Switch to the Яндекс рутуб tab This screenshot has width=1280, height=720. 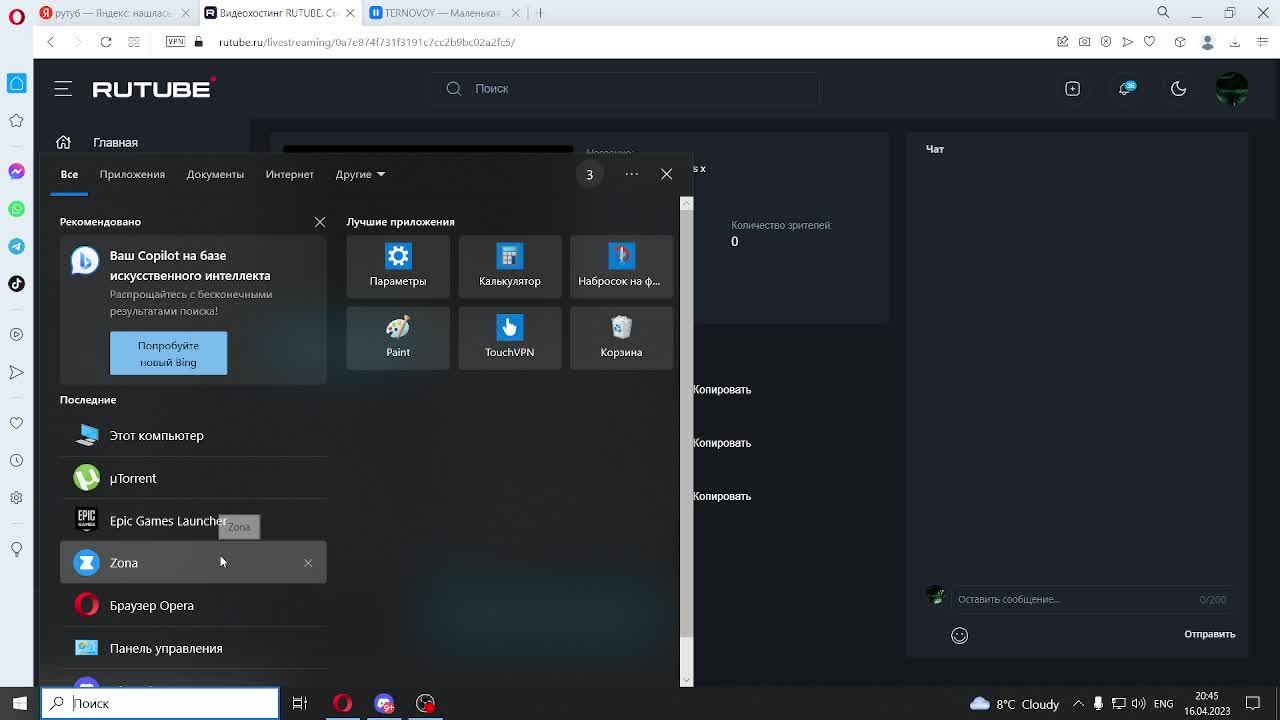pyautogui.click(x=113, y=13)
